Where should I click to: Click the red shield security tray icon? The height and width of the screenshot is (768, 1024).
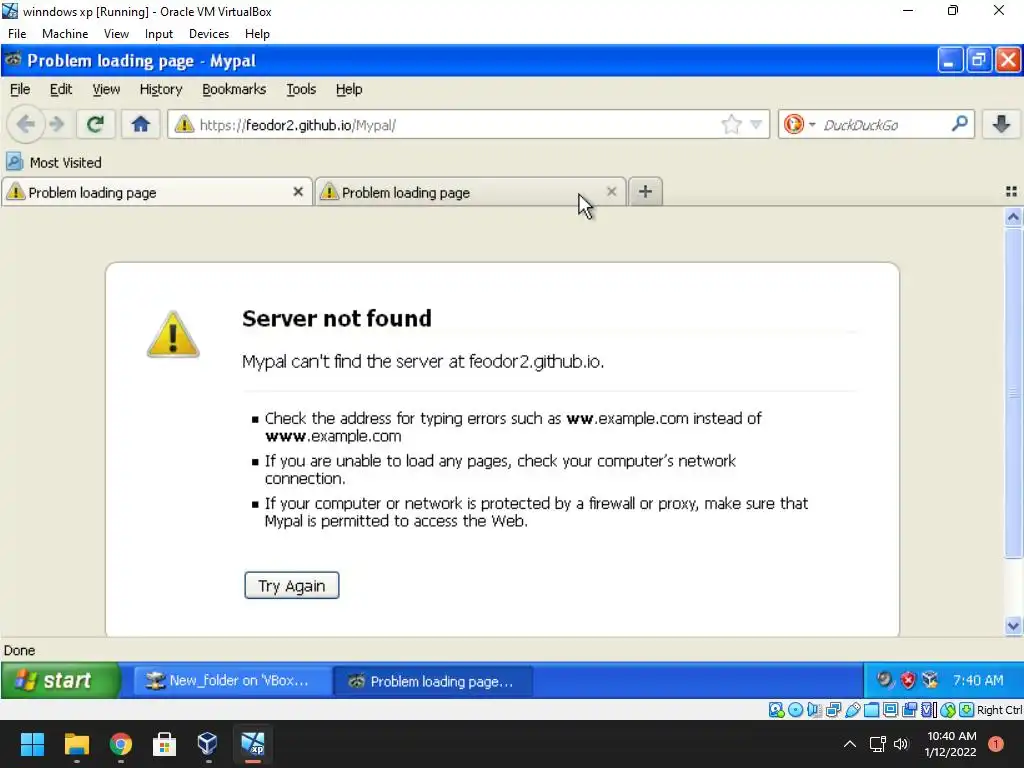click(908, 680)
